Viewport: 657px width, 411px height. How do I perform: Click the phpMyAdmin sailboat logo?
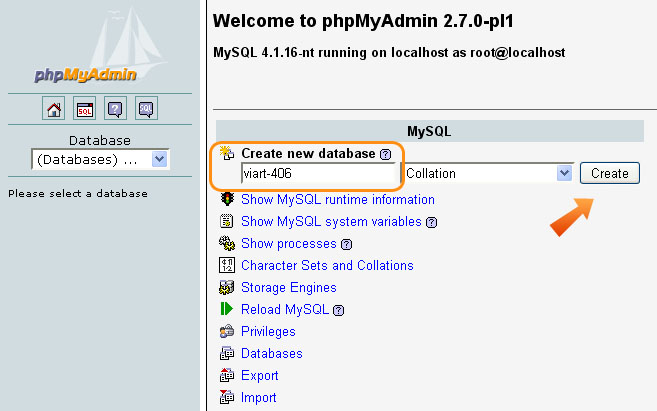pos(99,45)
